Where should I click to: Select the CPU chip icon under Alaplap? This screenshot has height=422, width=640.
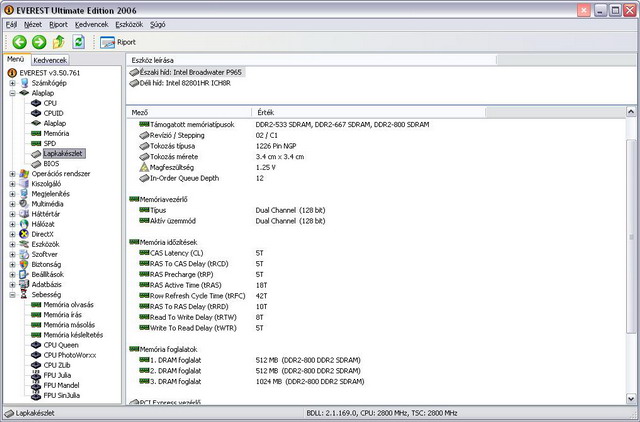coord(36,103)
